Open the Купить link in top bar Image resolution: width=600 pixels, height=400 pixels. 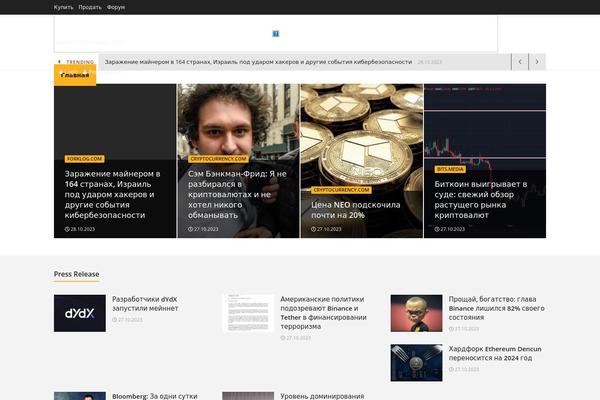coord(63,7)
